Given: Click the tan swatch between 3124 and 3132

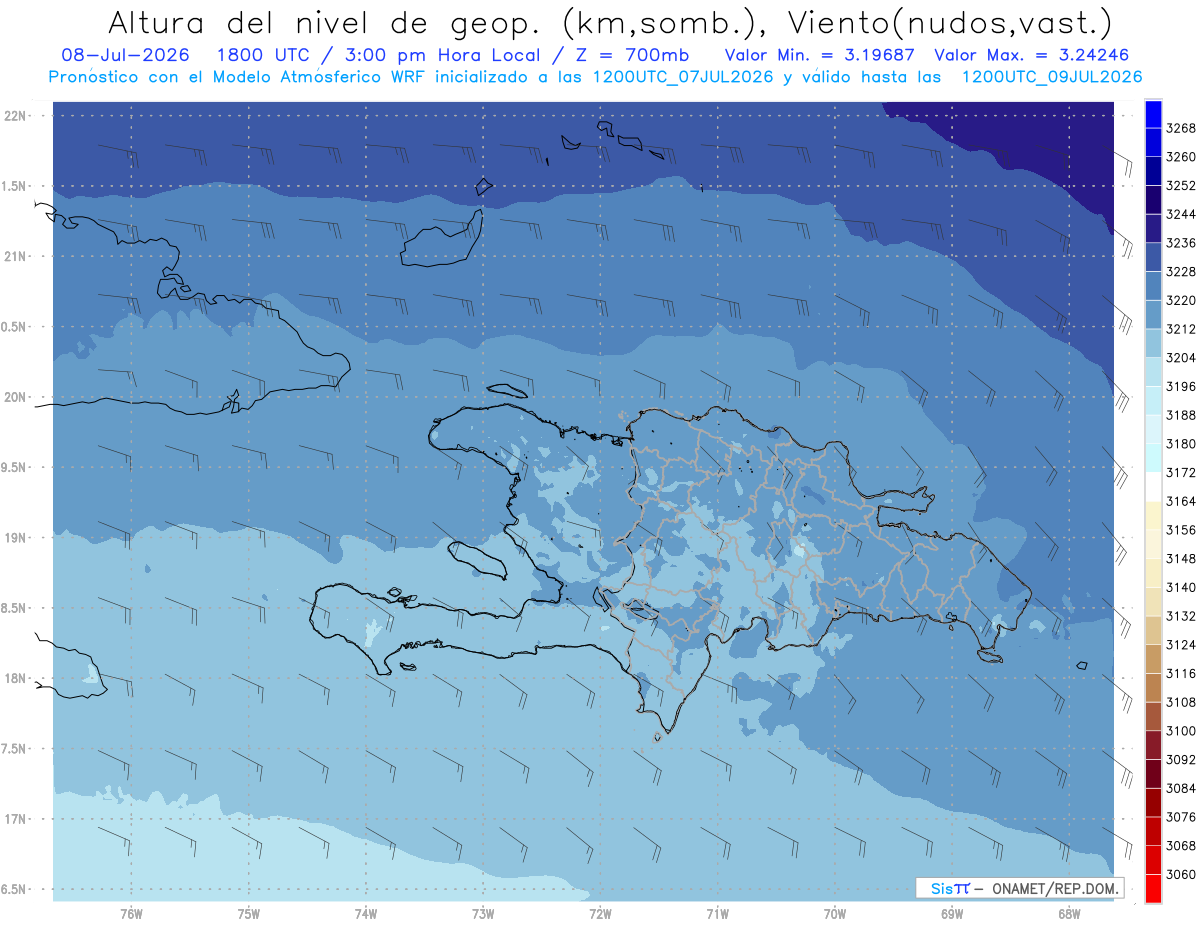Looking at the screenshot, I should pos(1153,630).
